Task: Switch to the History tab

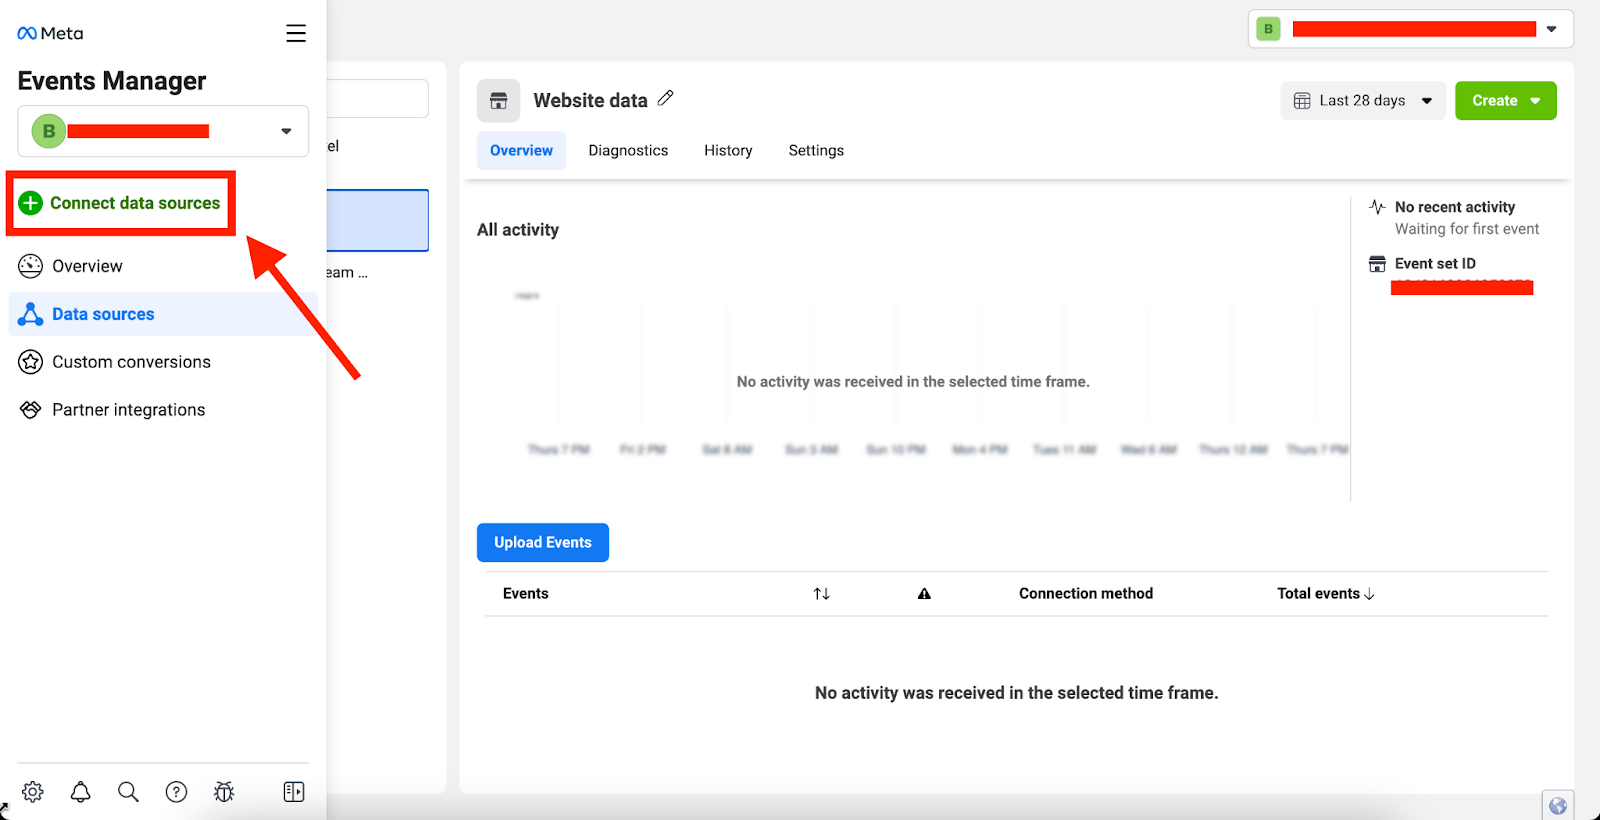Action: (x=728, y=151)
